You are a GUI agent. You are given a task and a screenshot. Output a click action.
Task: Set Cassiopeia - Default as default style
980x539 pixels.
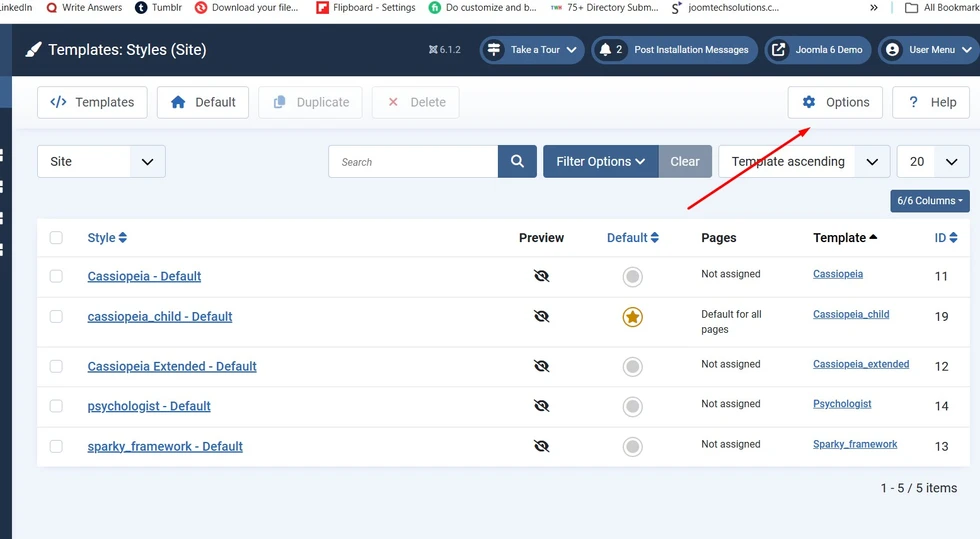[x=632, y=276]
